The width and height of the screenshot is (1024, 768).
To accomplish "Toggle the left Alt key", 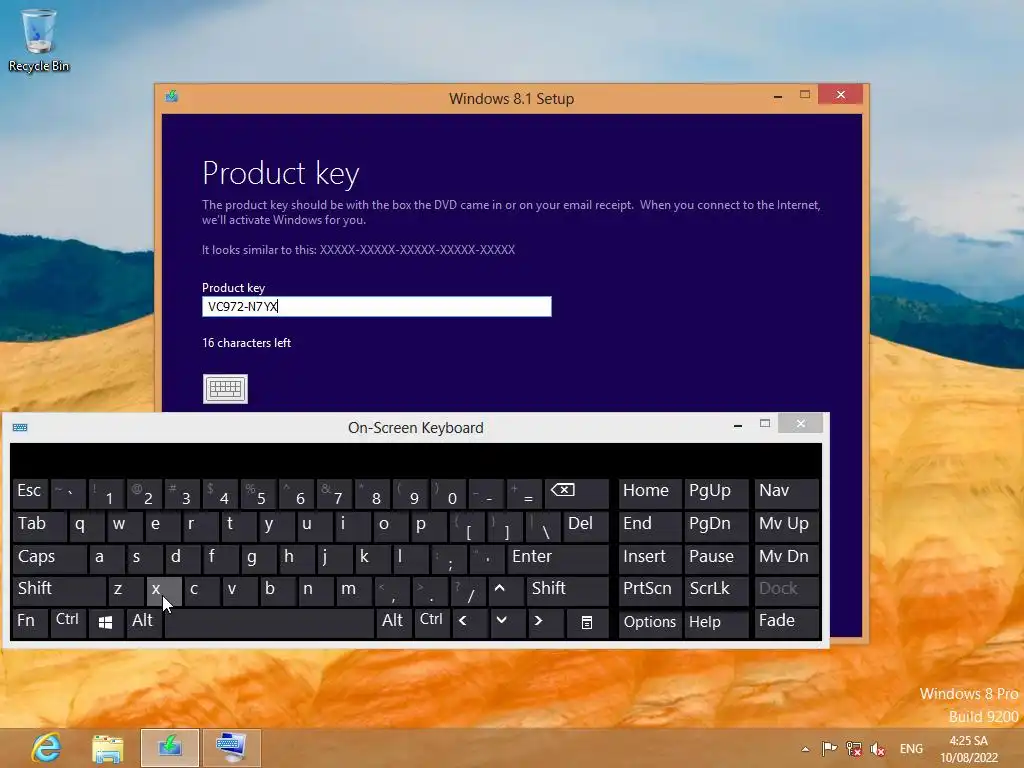I will [x=144, y=623].
